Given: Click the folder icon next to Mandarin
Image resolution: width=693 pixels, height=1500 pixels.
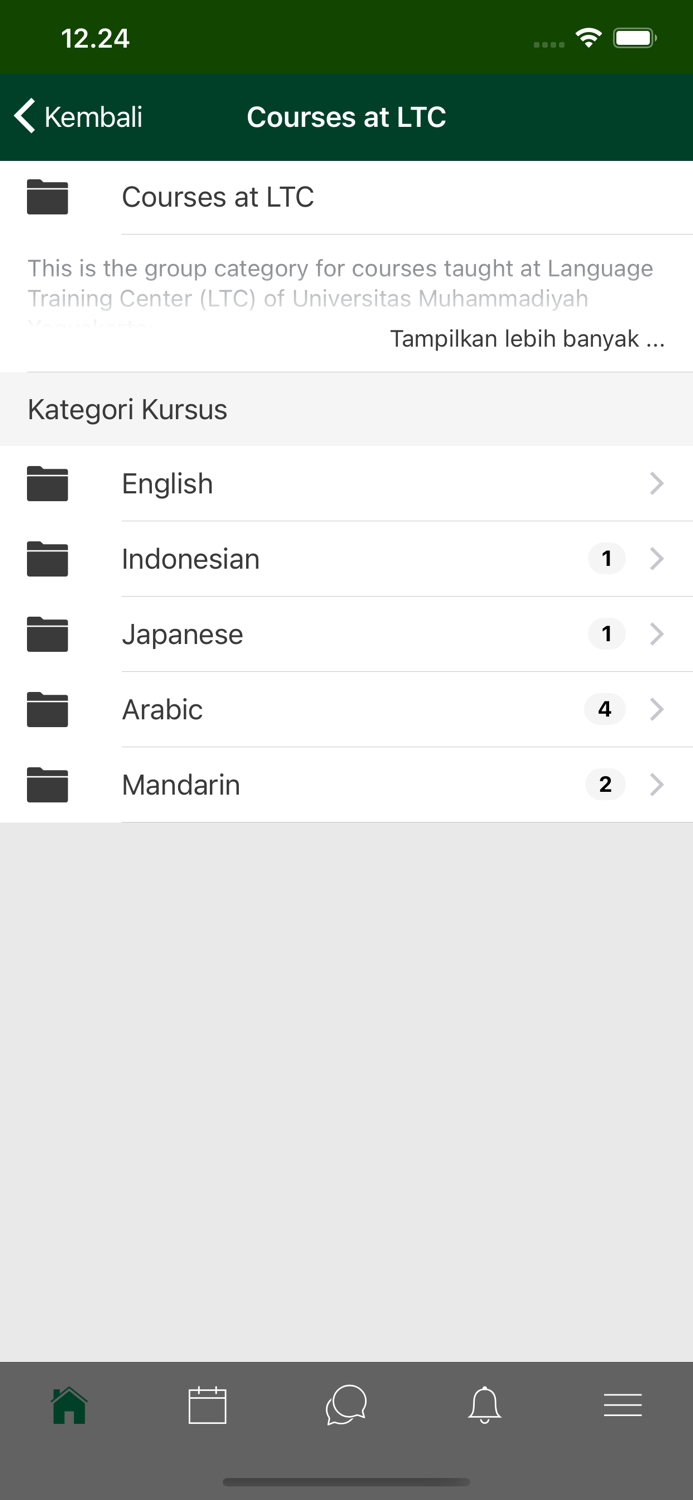Looking at the screenshot, I should (47, 785).
